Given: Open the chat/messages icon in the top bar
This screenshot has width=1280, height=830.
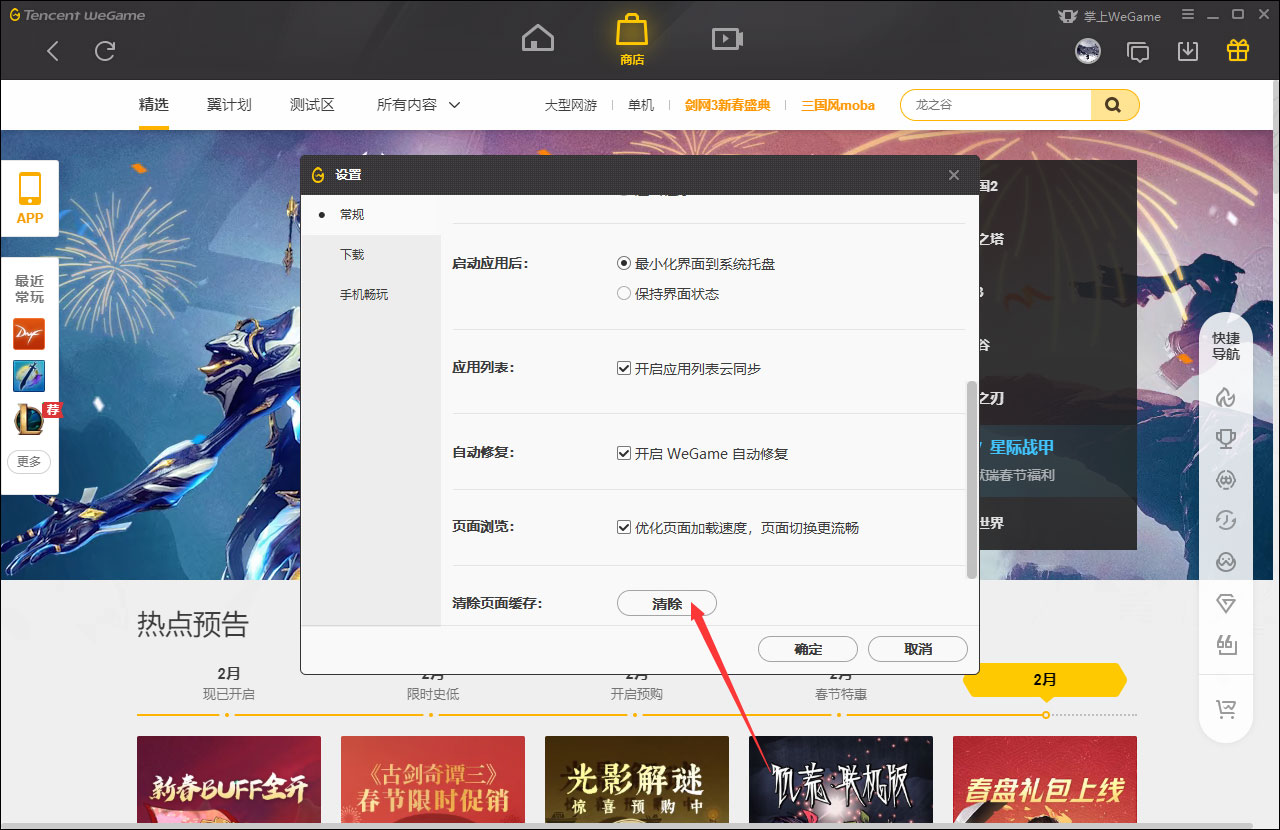Looking at the screenshot, I should 1138,50.
